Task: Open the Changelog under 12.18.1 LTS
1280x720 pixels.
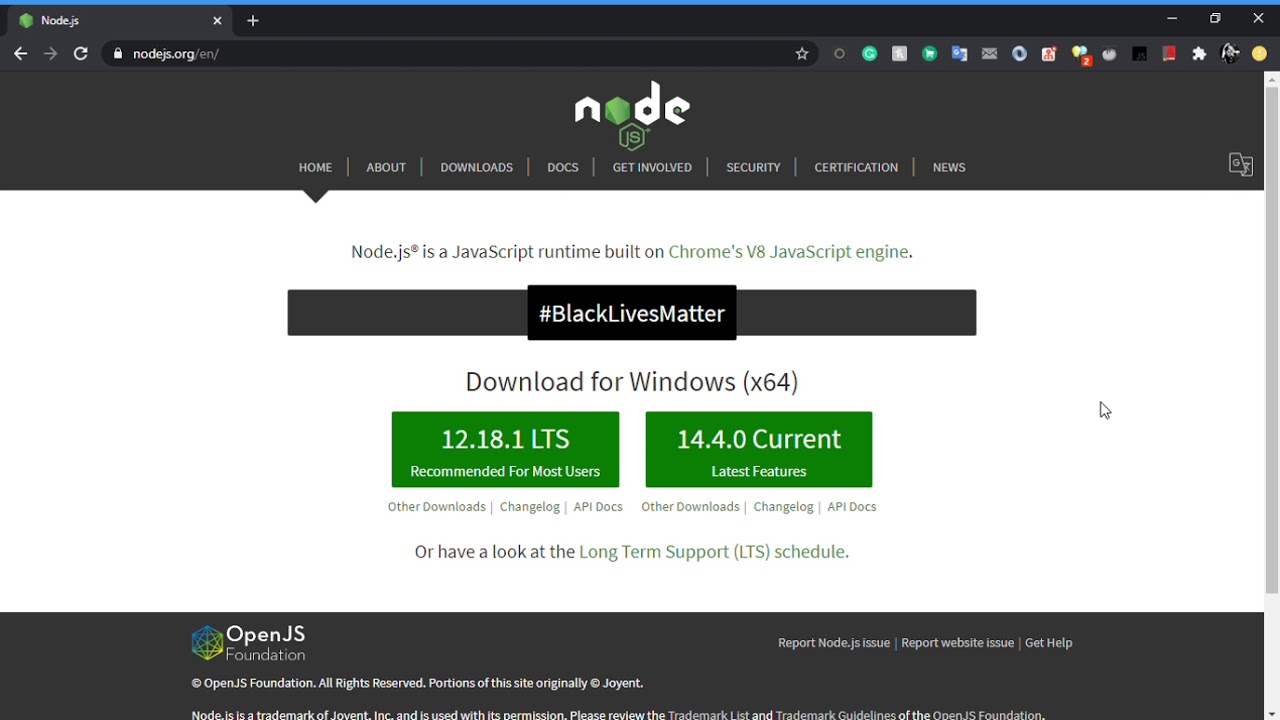Action: (530, 507)
